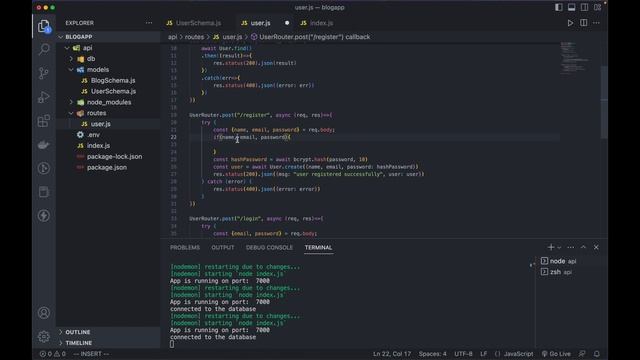This screenshot has height=360, width=640.
Task: Open the Search view icon
Action: pyautogui.click(x=44, y=49)
